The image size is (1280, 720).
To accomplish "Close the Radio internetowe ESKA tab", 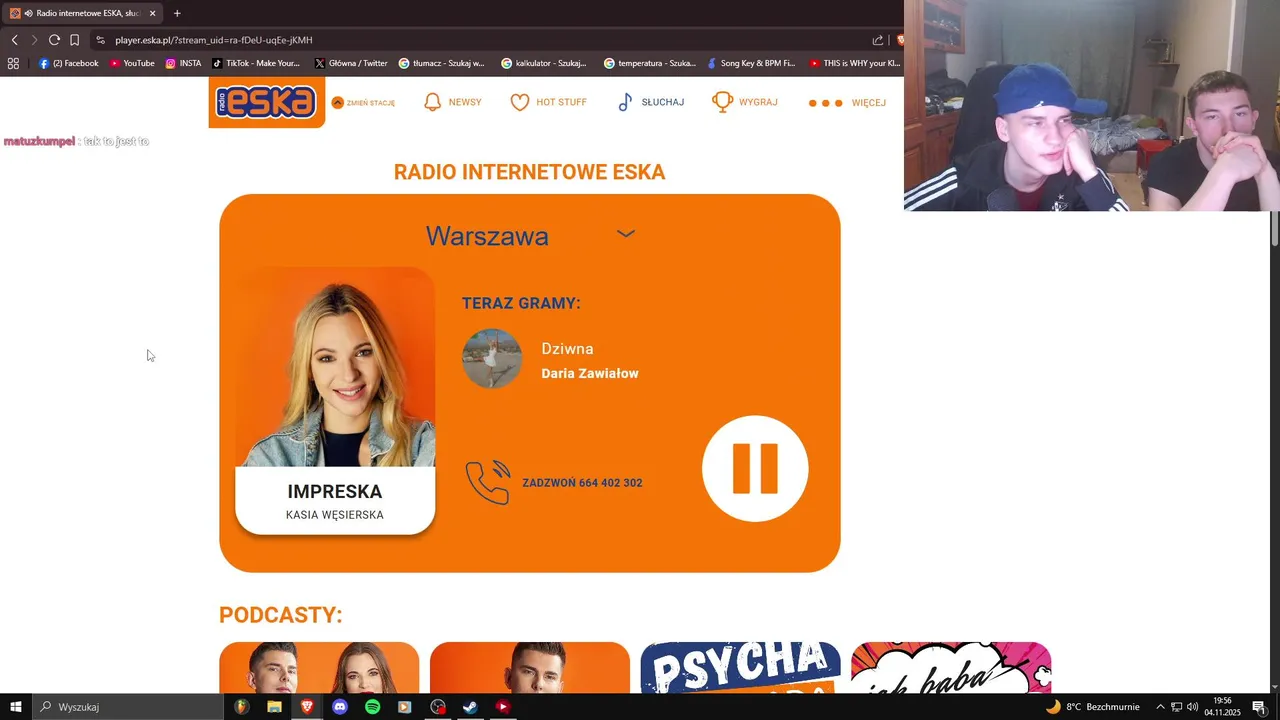I will click(153, 13).
